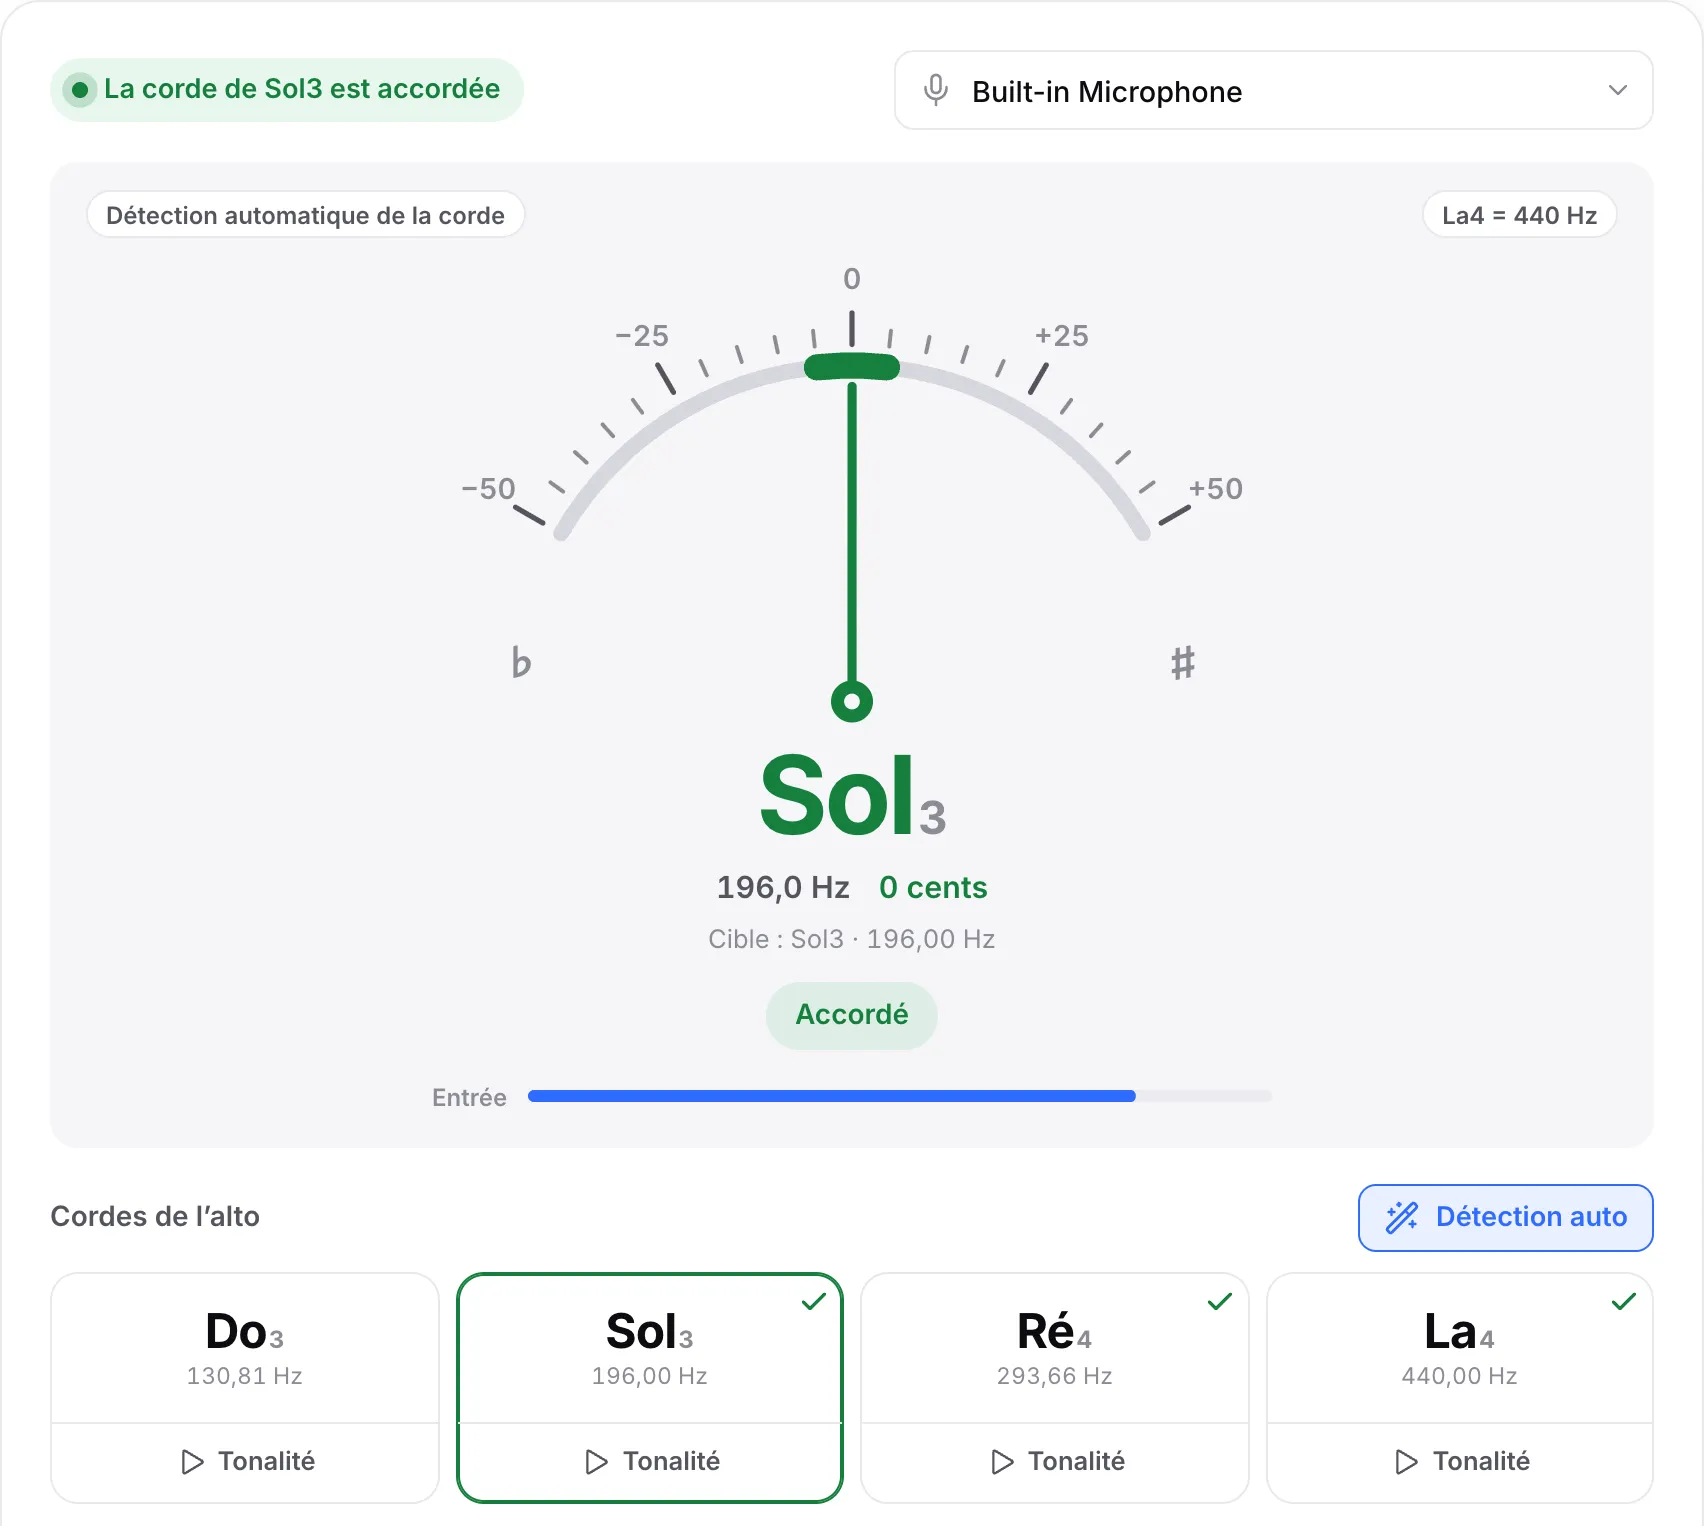Viewport: 1704px width, 1526px height.
Task: Click the −25 gauge label
Action: (642, 336)
